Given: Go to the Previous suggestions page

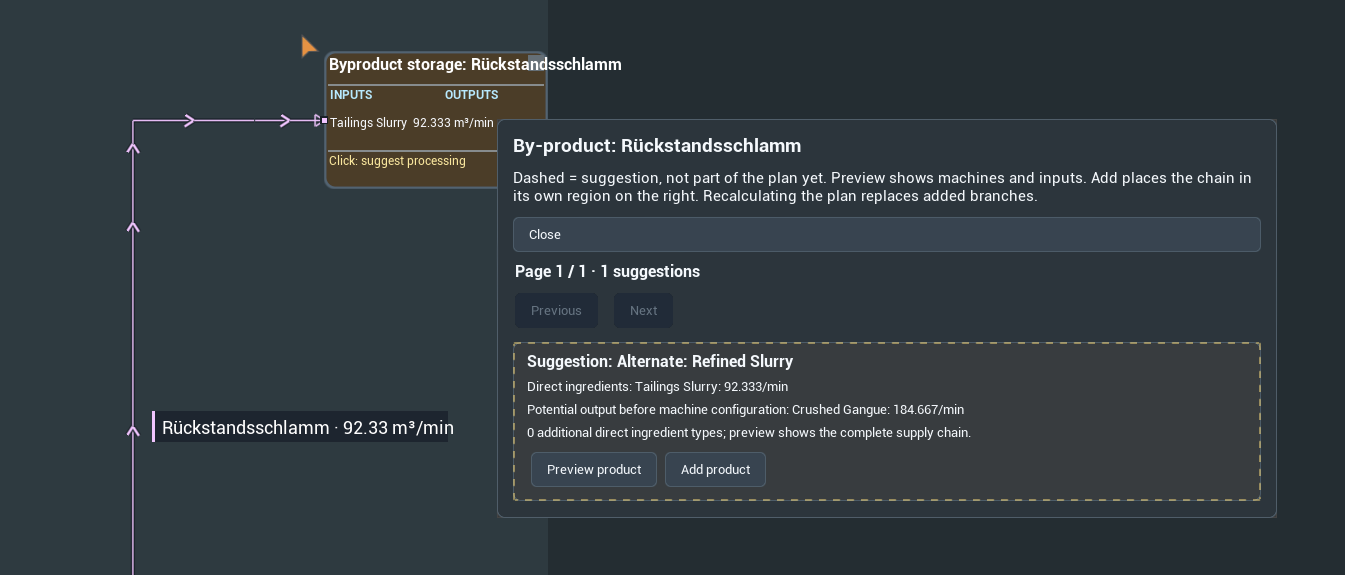Looking at the screenshot, I should [x=556, y=310].
